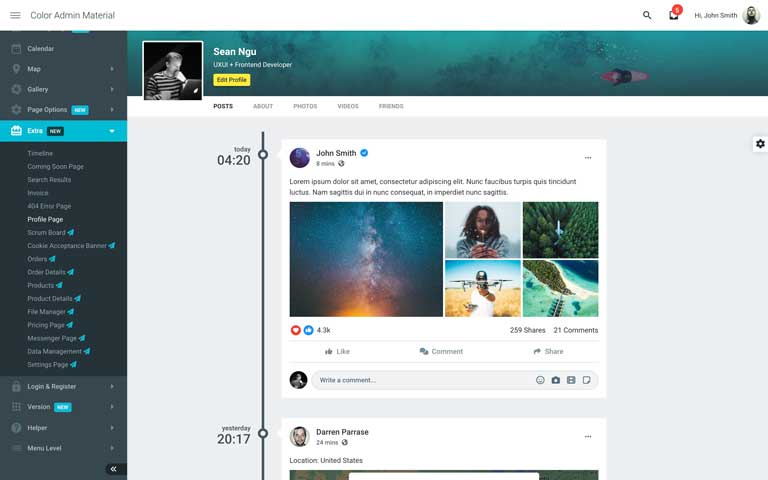Switch to the Photos profile tab

(x=305, y=106)
